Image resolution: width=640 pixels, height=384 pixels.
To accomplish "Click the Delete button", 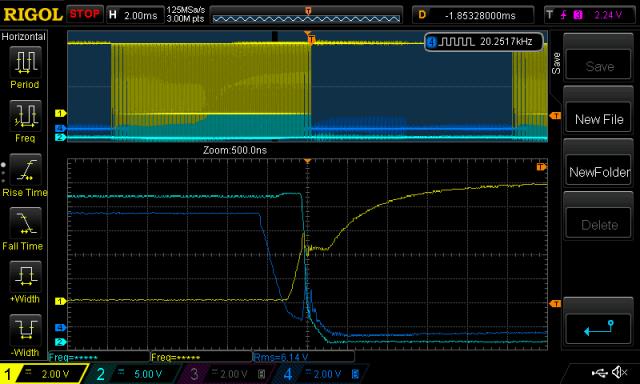I will coord(598,224).
